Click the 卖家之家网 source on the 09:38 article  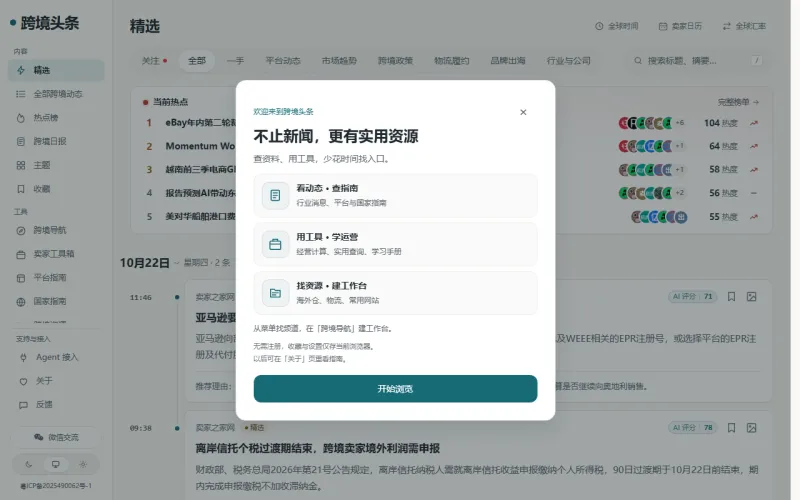click(x=215, y=428)
